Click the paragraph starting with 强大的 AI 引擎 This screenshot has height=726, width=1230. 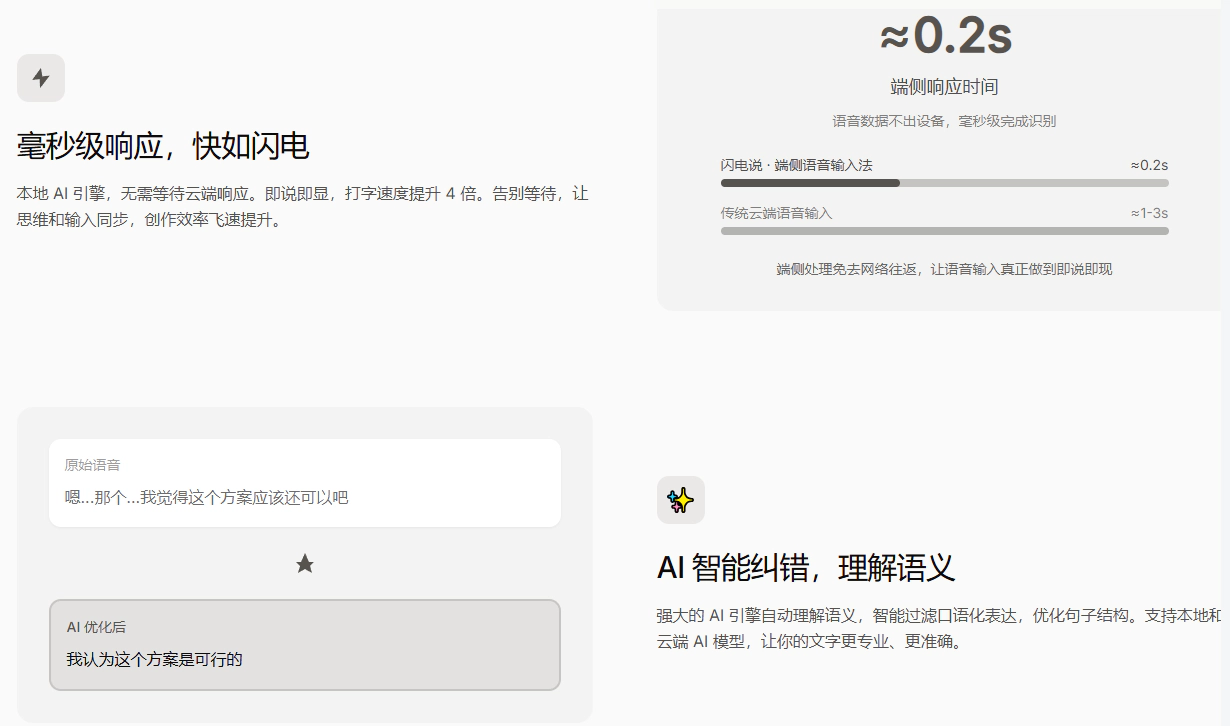[x=938, y=628]
